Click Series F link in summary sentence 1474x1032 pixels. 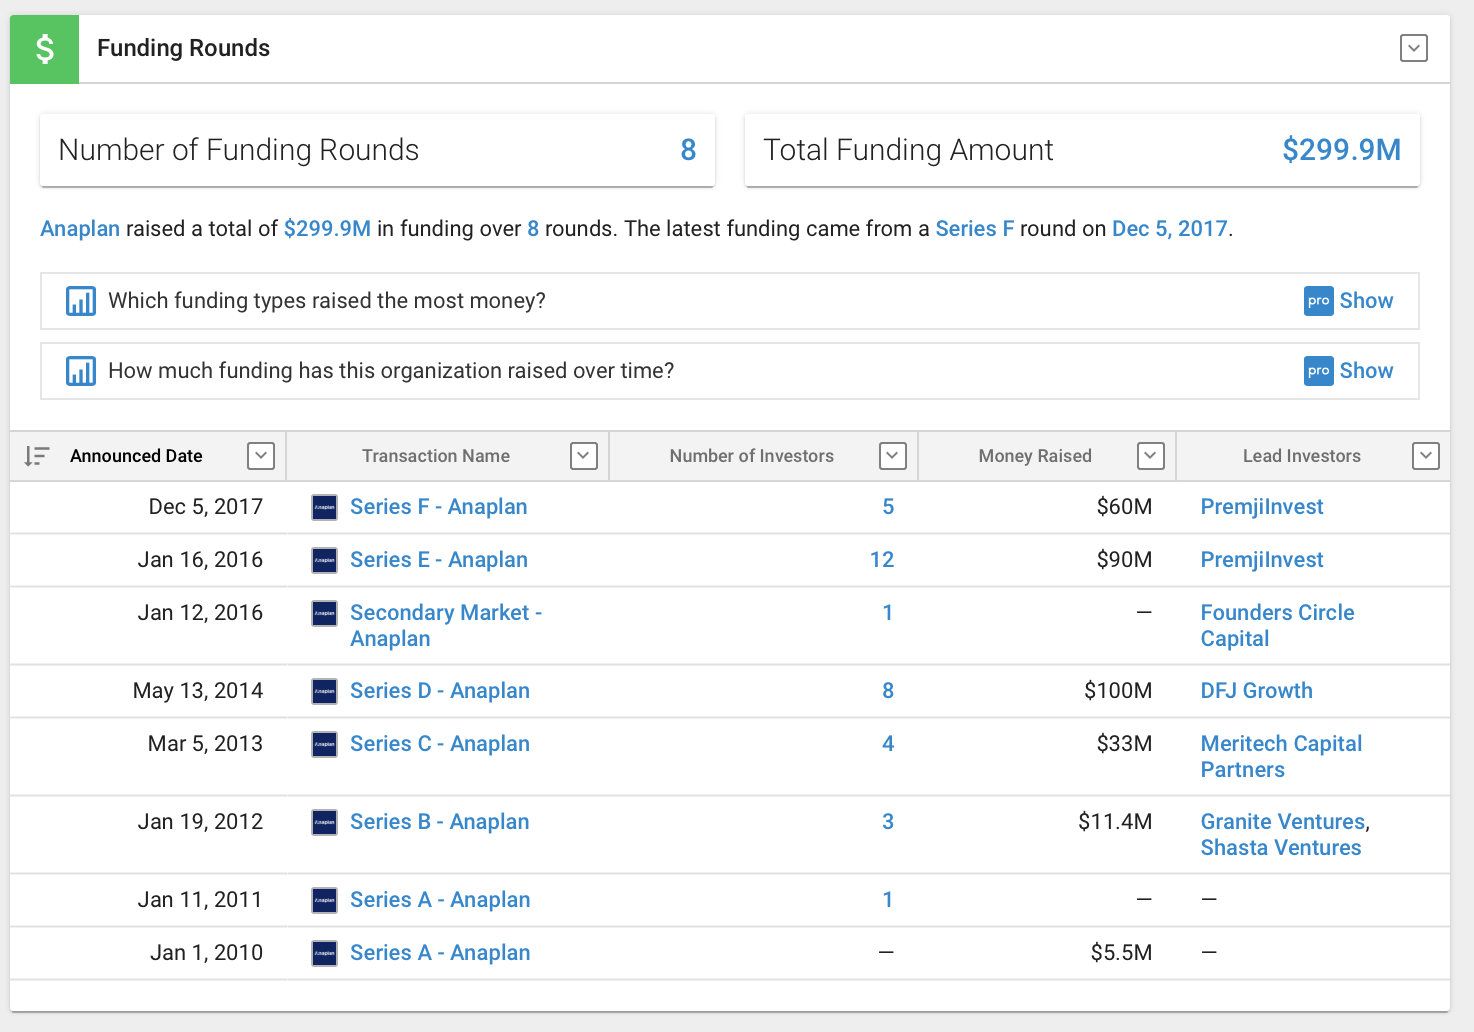[975, 229]
